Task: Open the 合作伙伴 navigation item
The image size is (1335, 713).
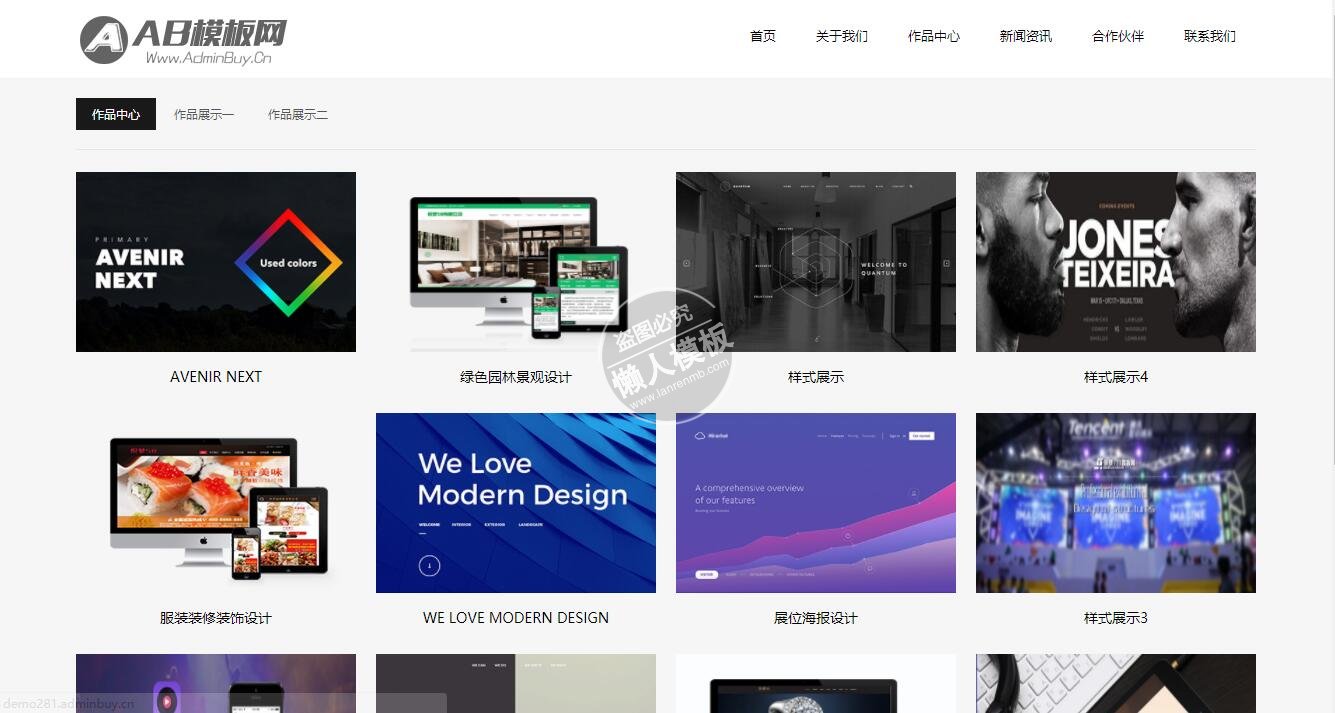Action: pos(1117,36)
